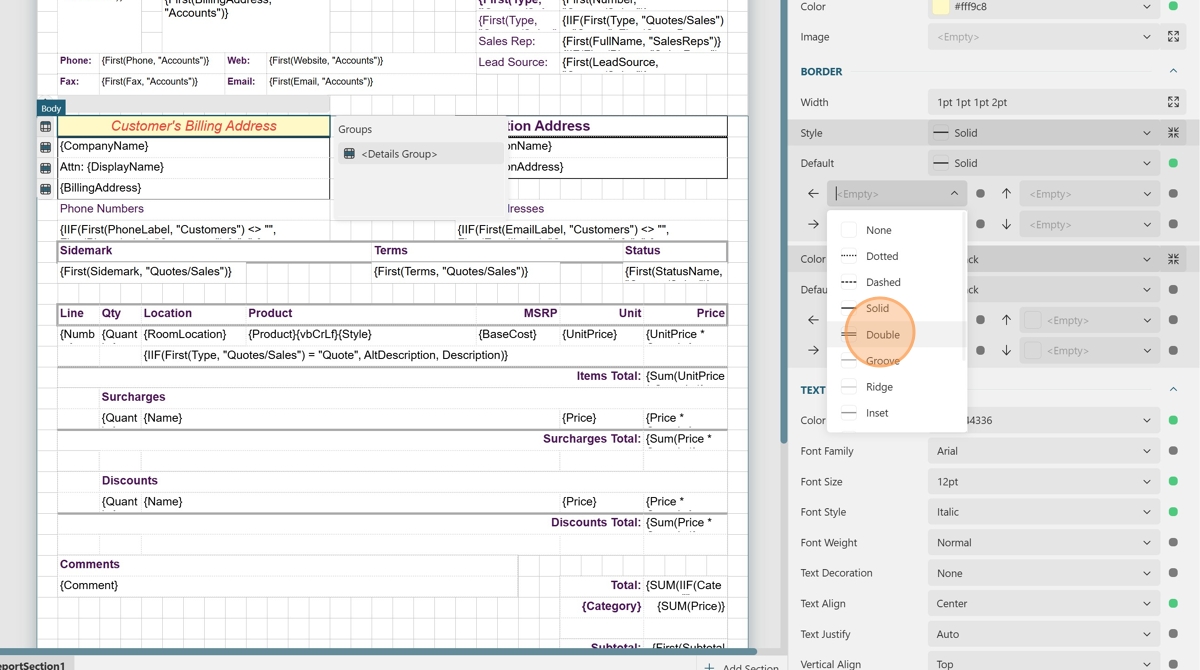
Task: Select the Surcharges Total: label
Action: [x=592, y=439]
